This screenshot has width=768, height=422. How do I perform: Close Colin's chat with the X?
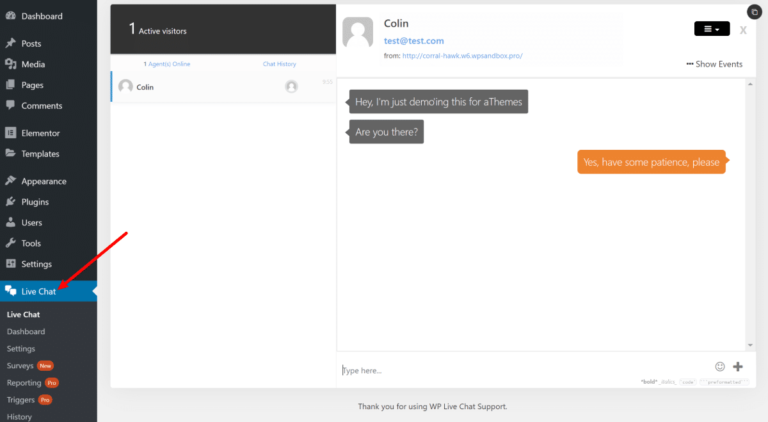coord(743,30)
